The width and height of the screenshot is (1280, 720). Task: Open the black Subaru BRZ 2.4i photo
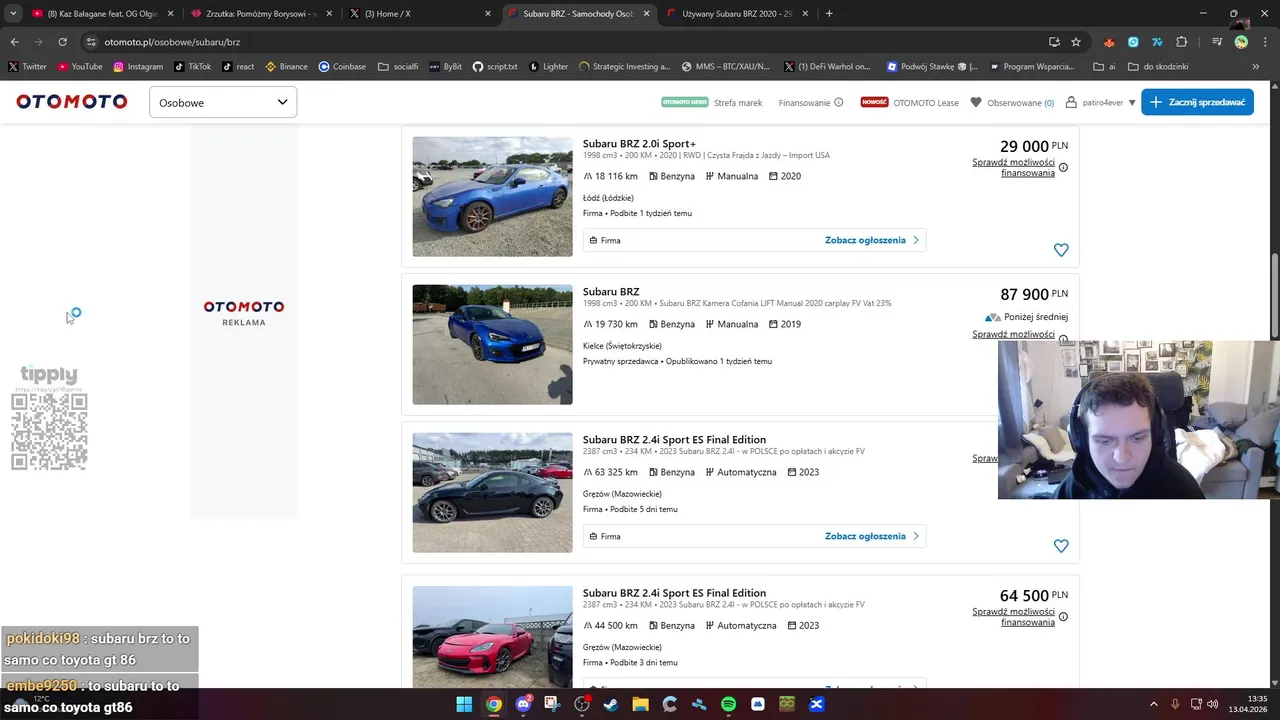click(492, 492)
